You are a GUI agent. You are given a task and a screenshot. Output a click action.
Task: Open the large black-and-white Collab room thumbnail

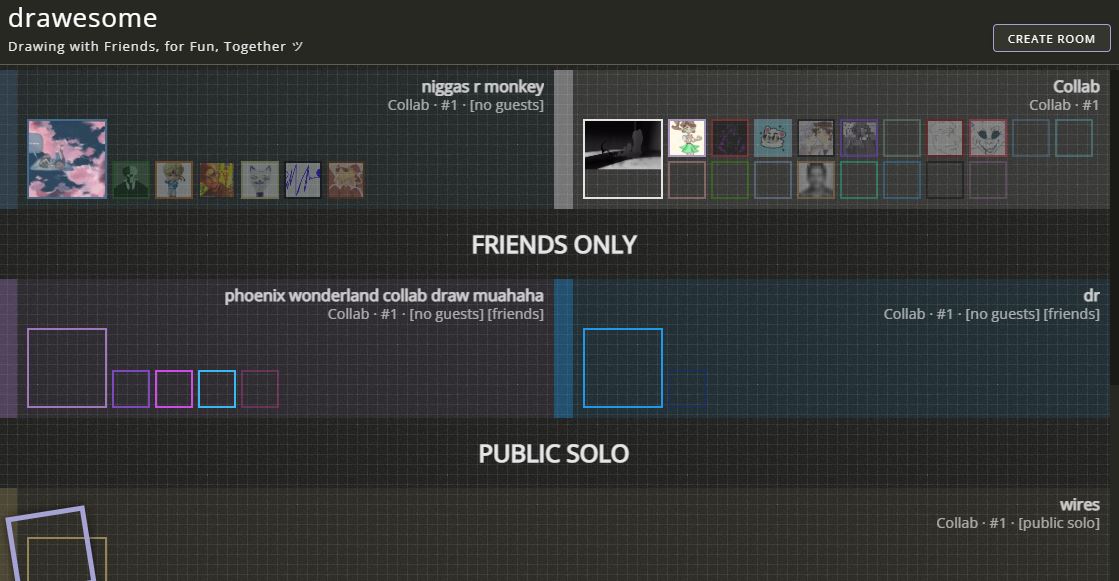pyautogui.click(x=623, y=158)
